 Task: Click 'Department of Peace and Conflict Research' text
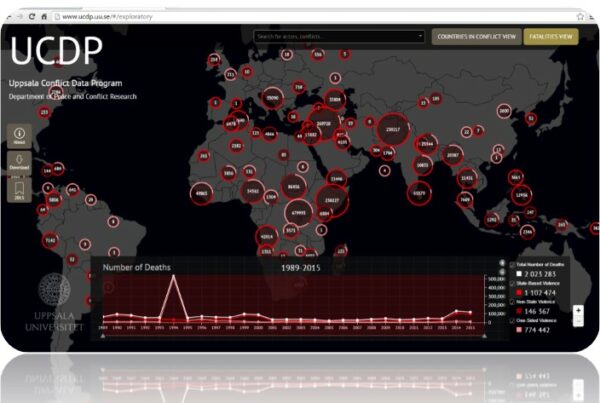point(73,96)
